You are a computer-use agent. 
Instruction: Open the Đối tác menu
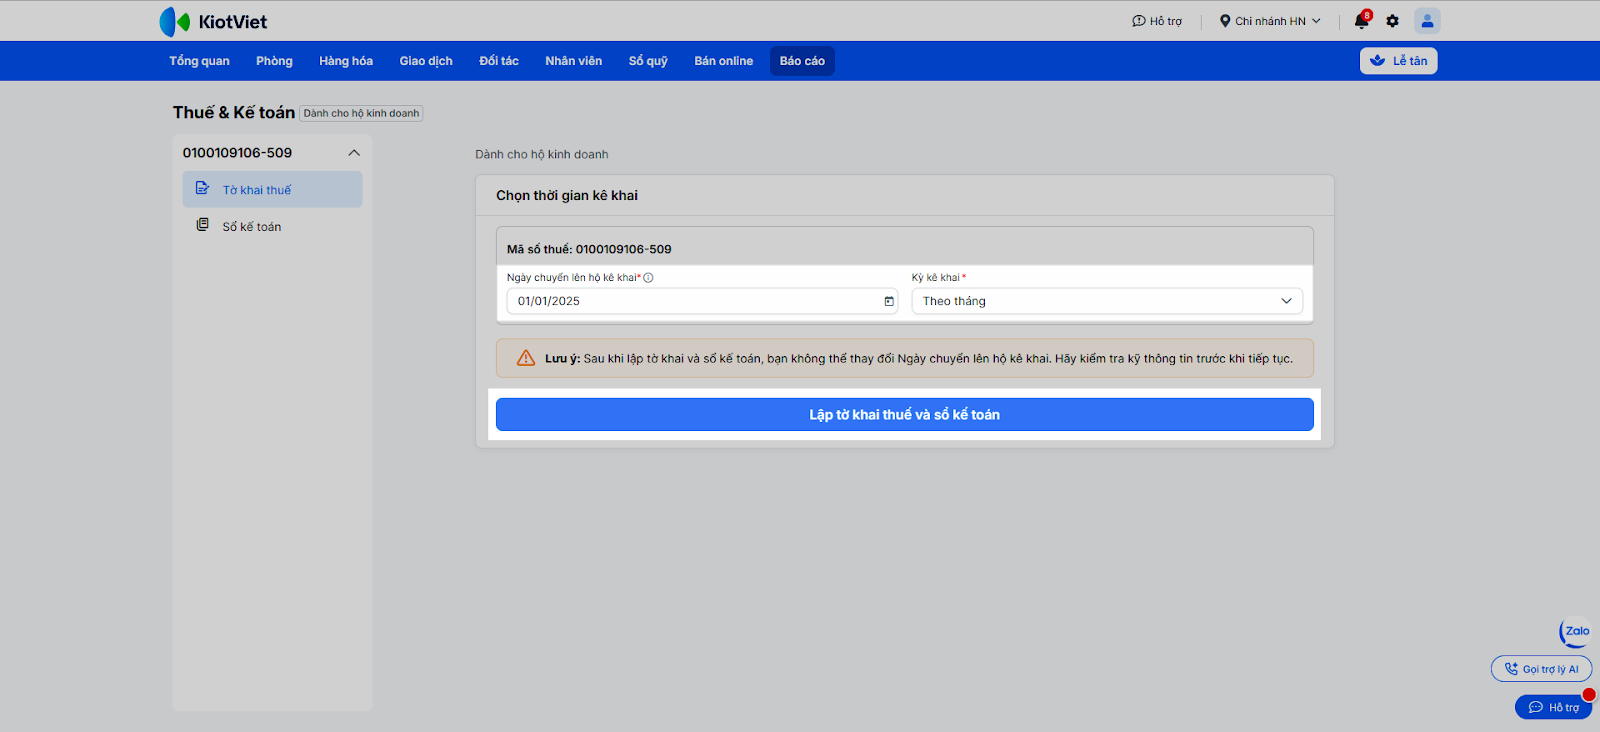coord(499,61)
